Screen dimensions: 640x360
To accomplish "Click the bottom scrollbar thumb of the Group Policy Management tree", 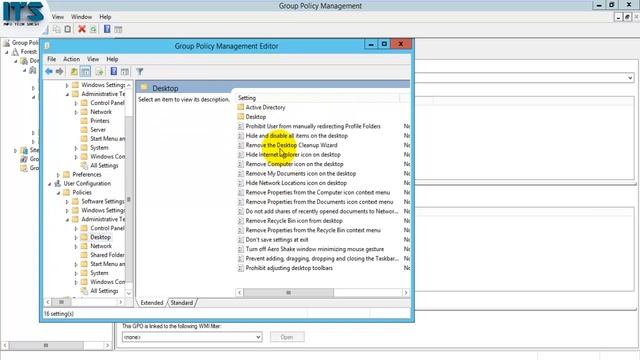I will click(46, 345).
